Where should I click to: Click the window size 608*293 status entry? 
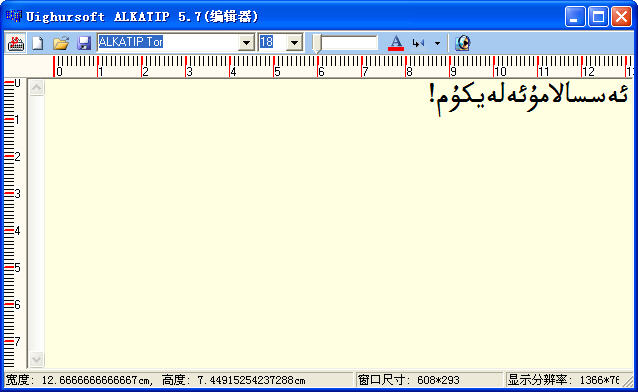(x=409, y=380)
